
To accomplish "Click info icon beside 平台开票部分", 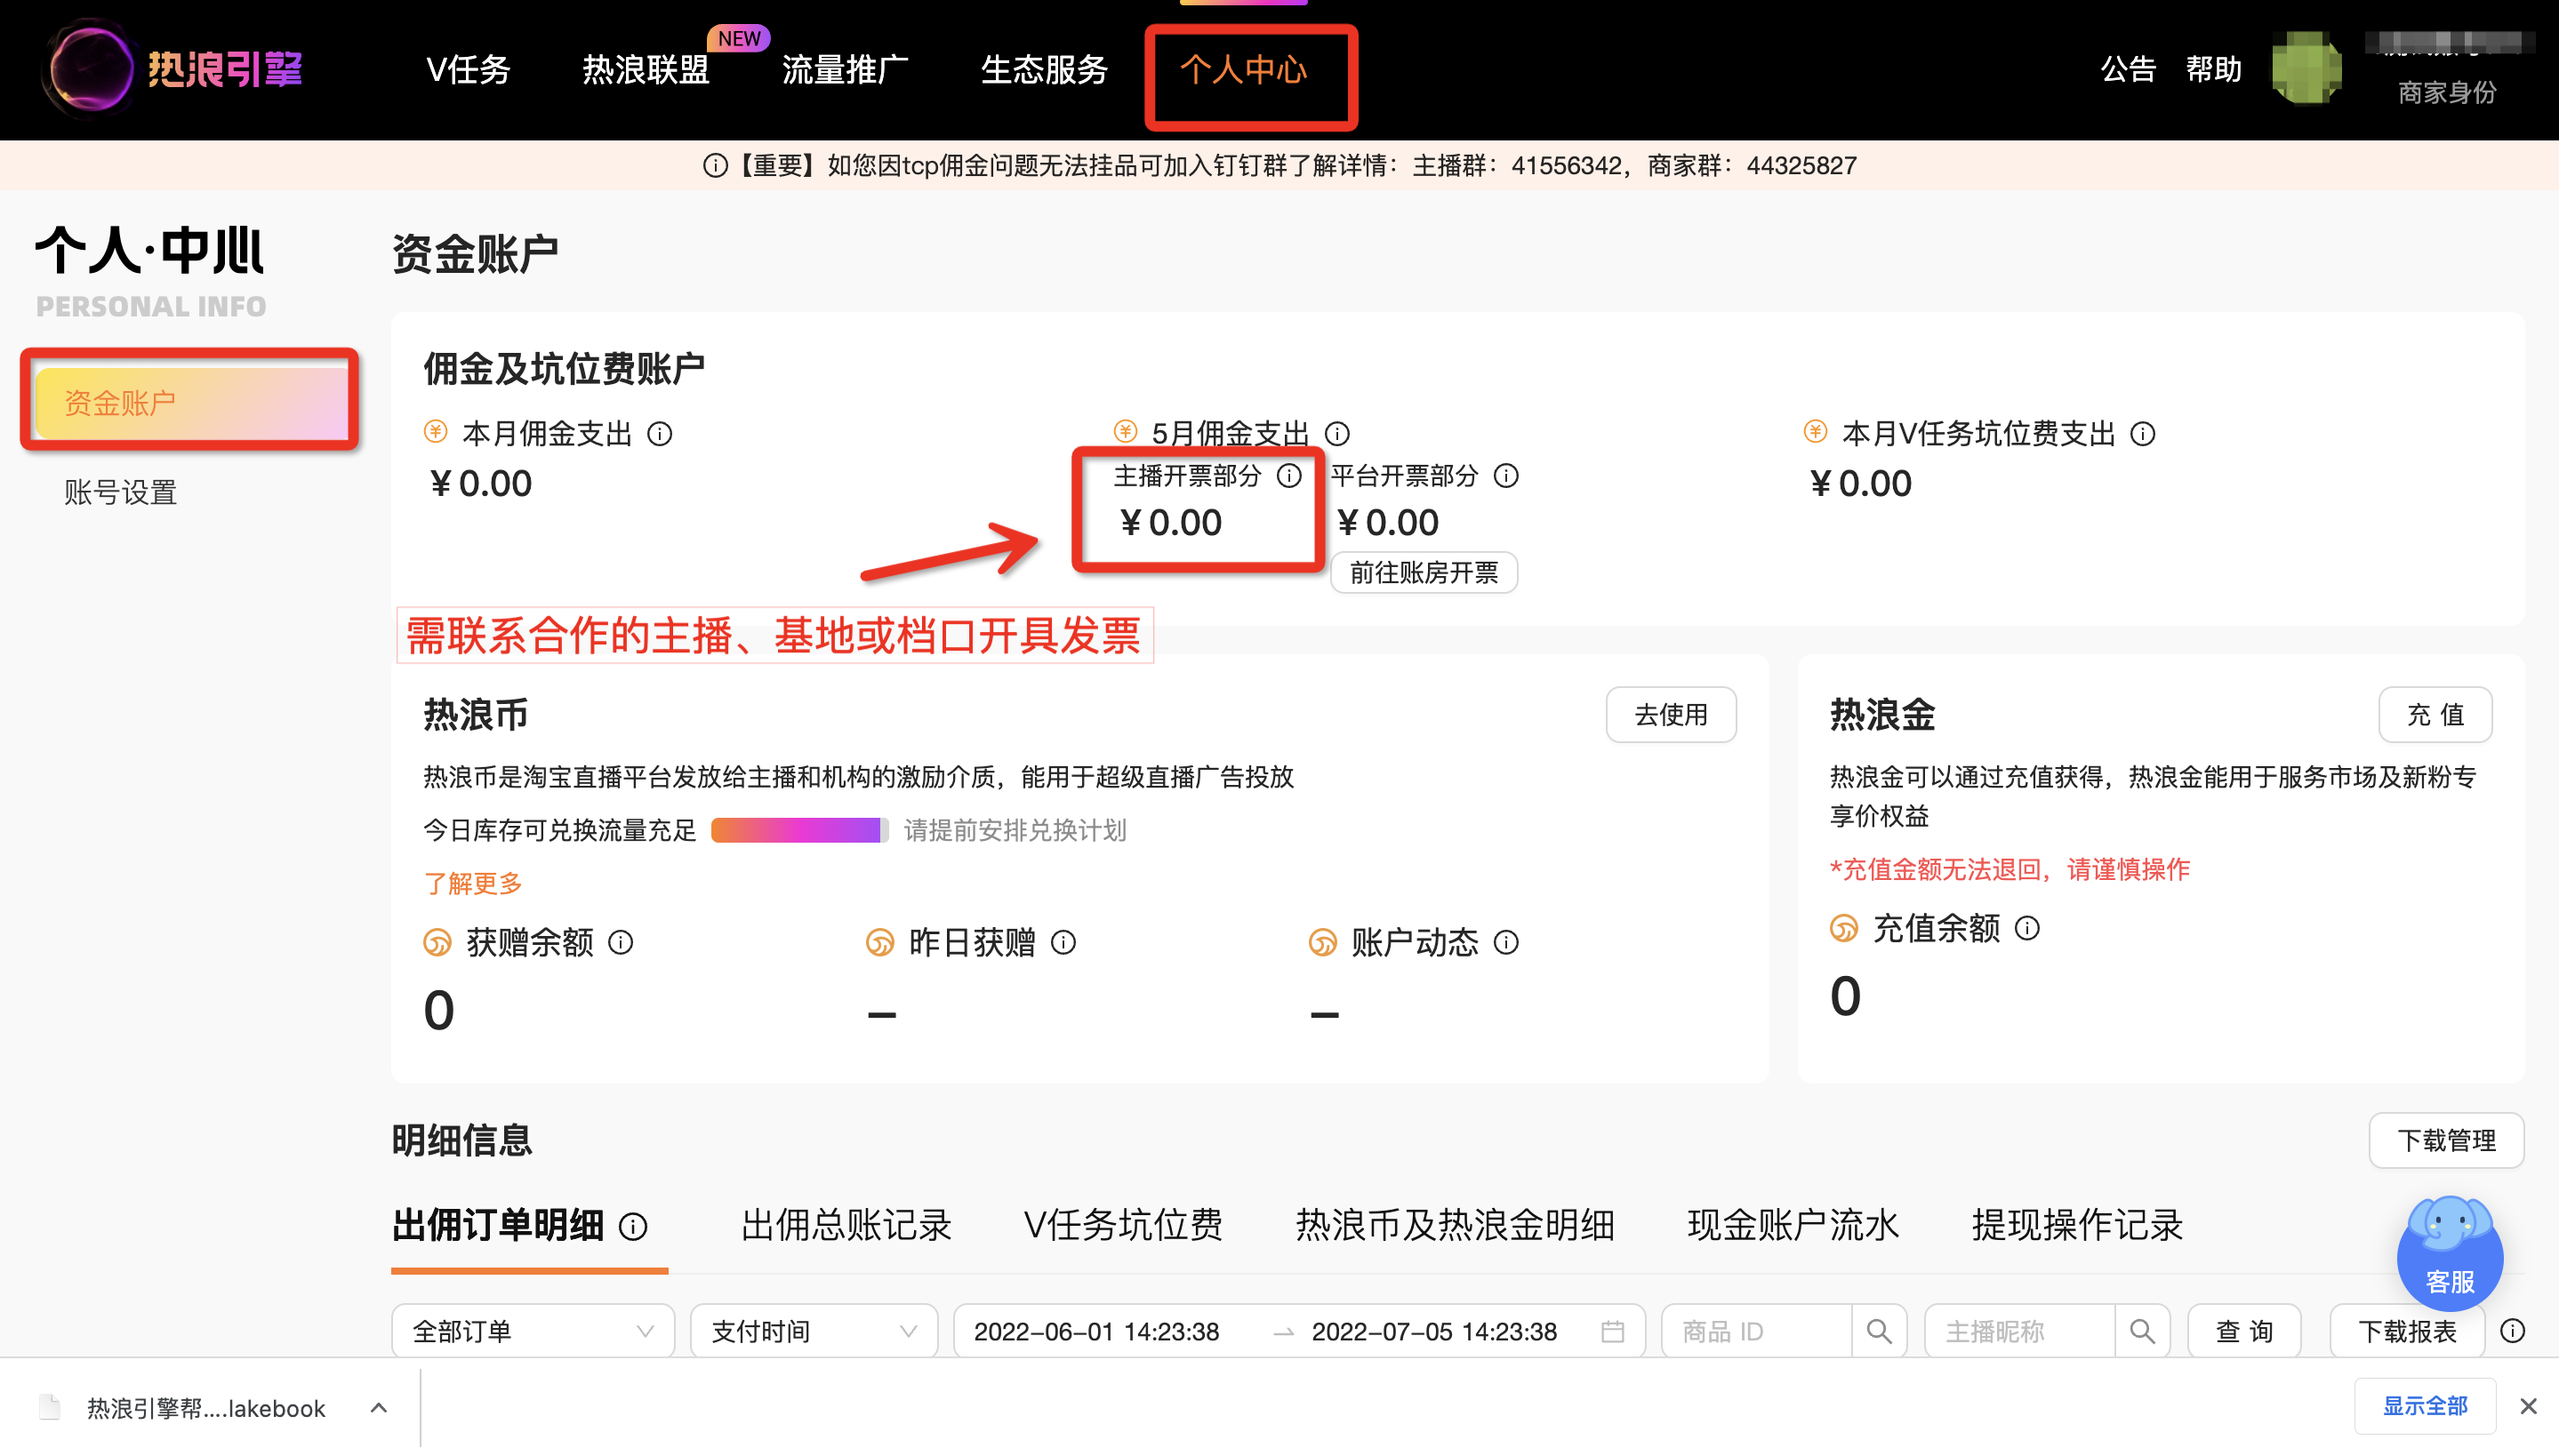I will 1506,476.
